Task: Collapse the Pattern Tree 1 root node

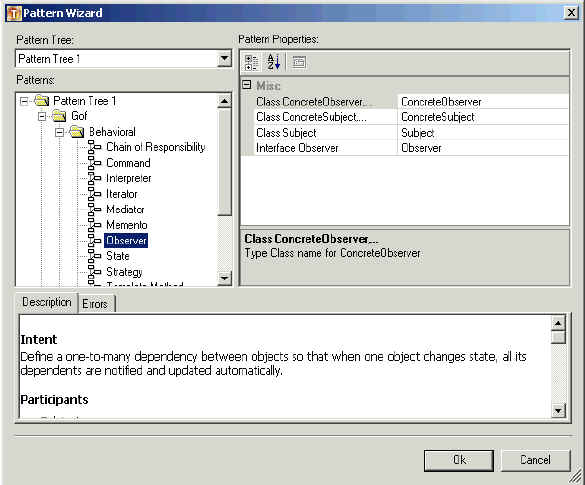Action: coord(24,101)
